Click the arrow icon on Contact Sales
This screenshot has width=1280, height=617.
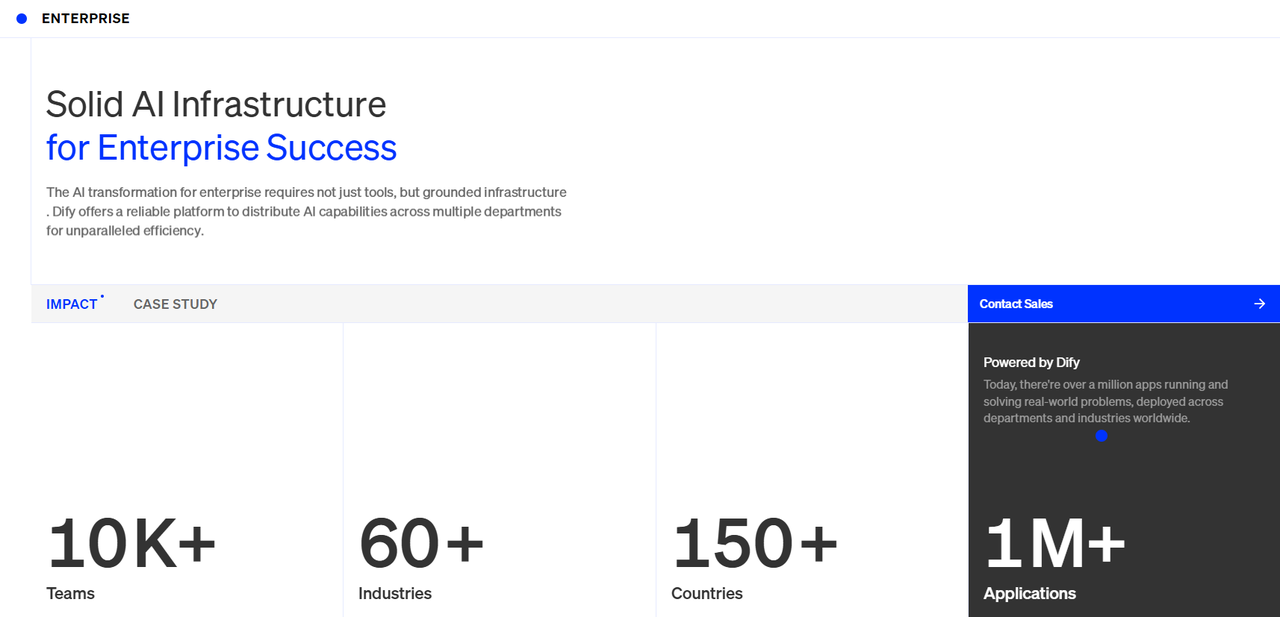[1259, 304]
